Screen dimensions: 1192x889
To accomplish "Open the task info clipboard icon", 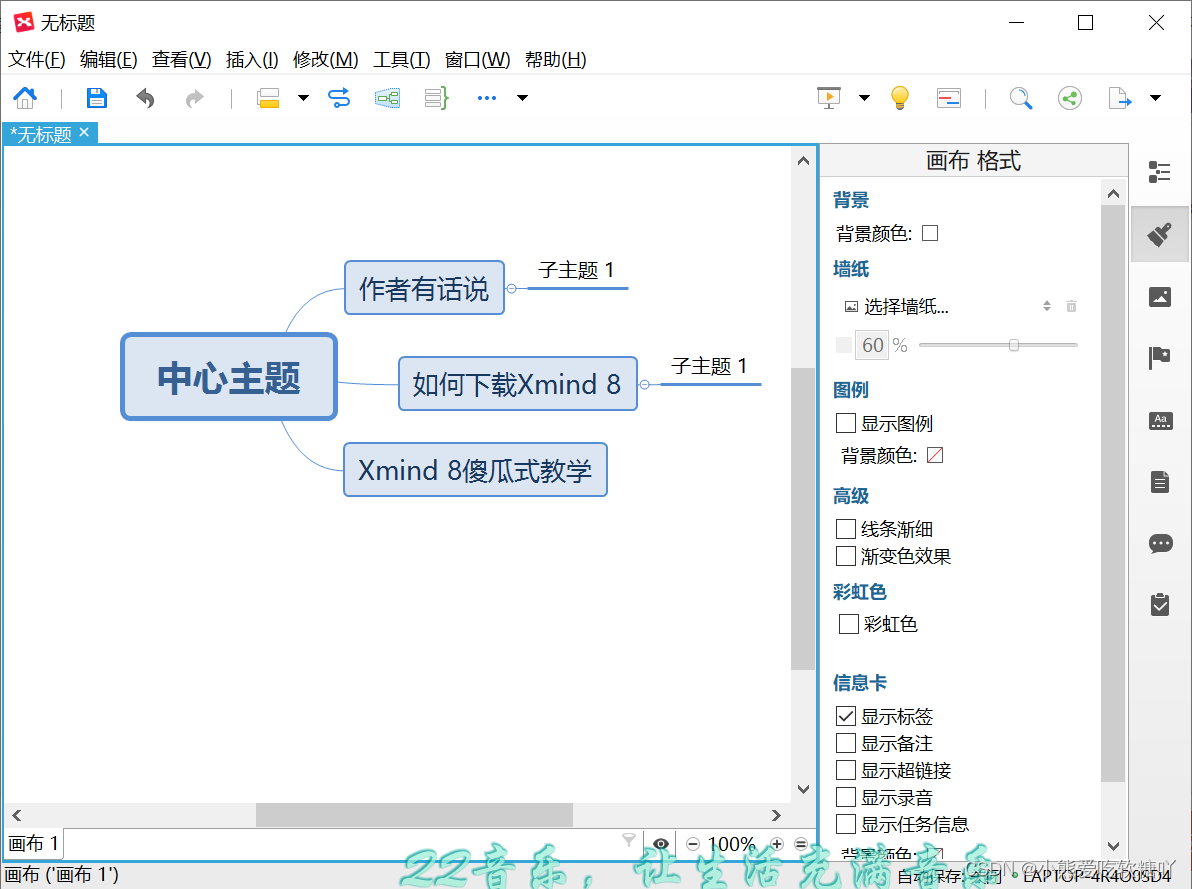I will pos(1160,605).
